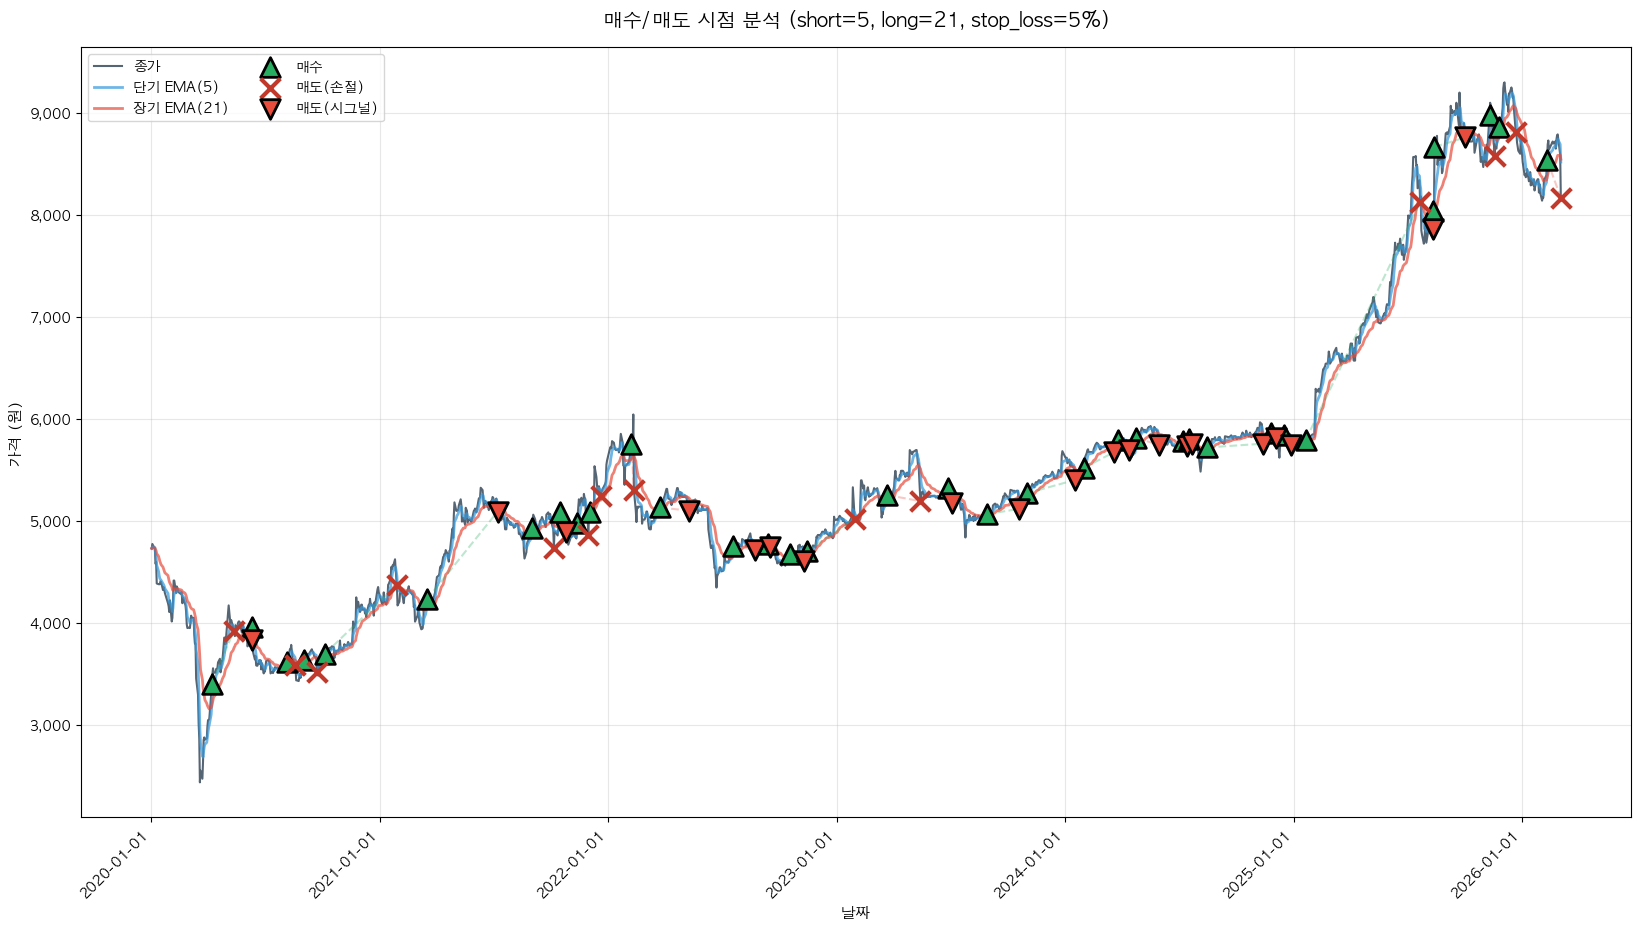Click the stop-loss X just after 2023-01-01
Screen dimensions: 1641x930
(854, 518)
